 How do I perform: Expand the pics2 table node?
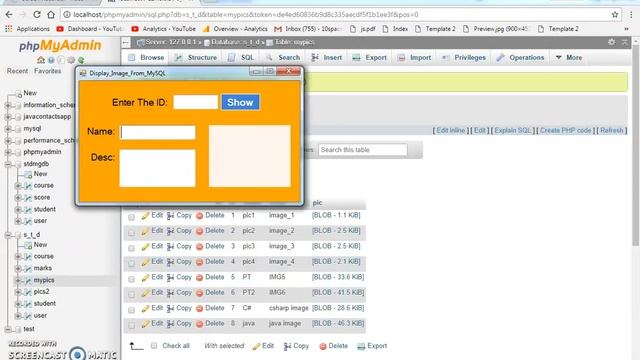[18, 292]
